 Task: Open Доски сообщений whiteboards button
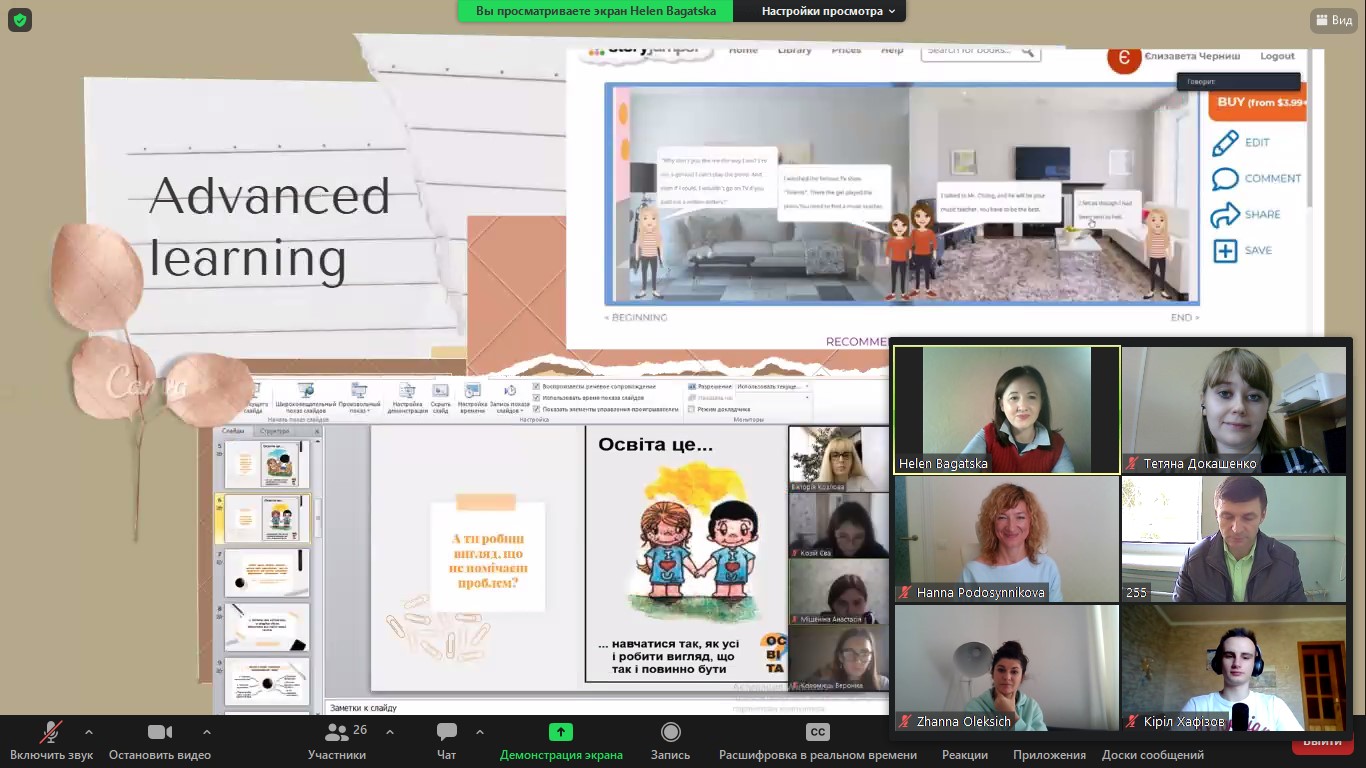tap(1152, 754)
